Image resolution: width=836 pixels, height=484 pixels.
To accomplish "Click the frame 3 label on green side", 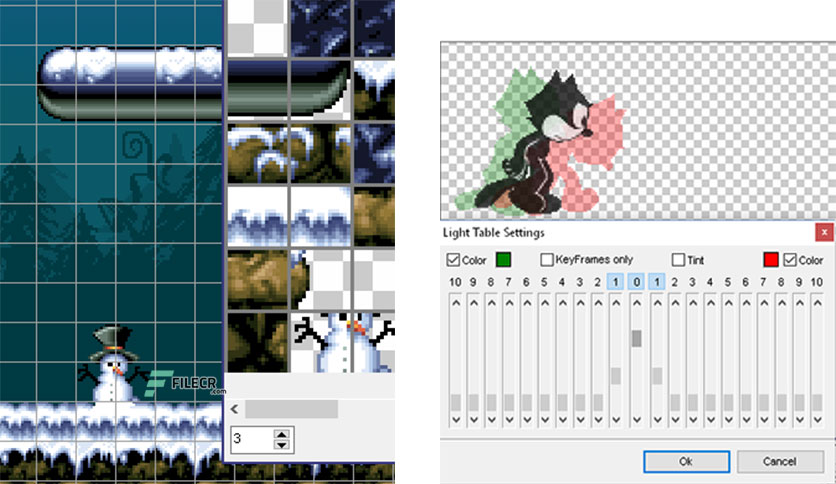I will [580, 282].
